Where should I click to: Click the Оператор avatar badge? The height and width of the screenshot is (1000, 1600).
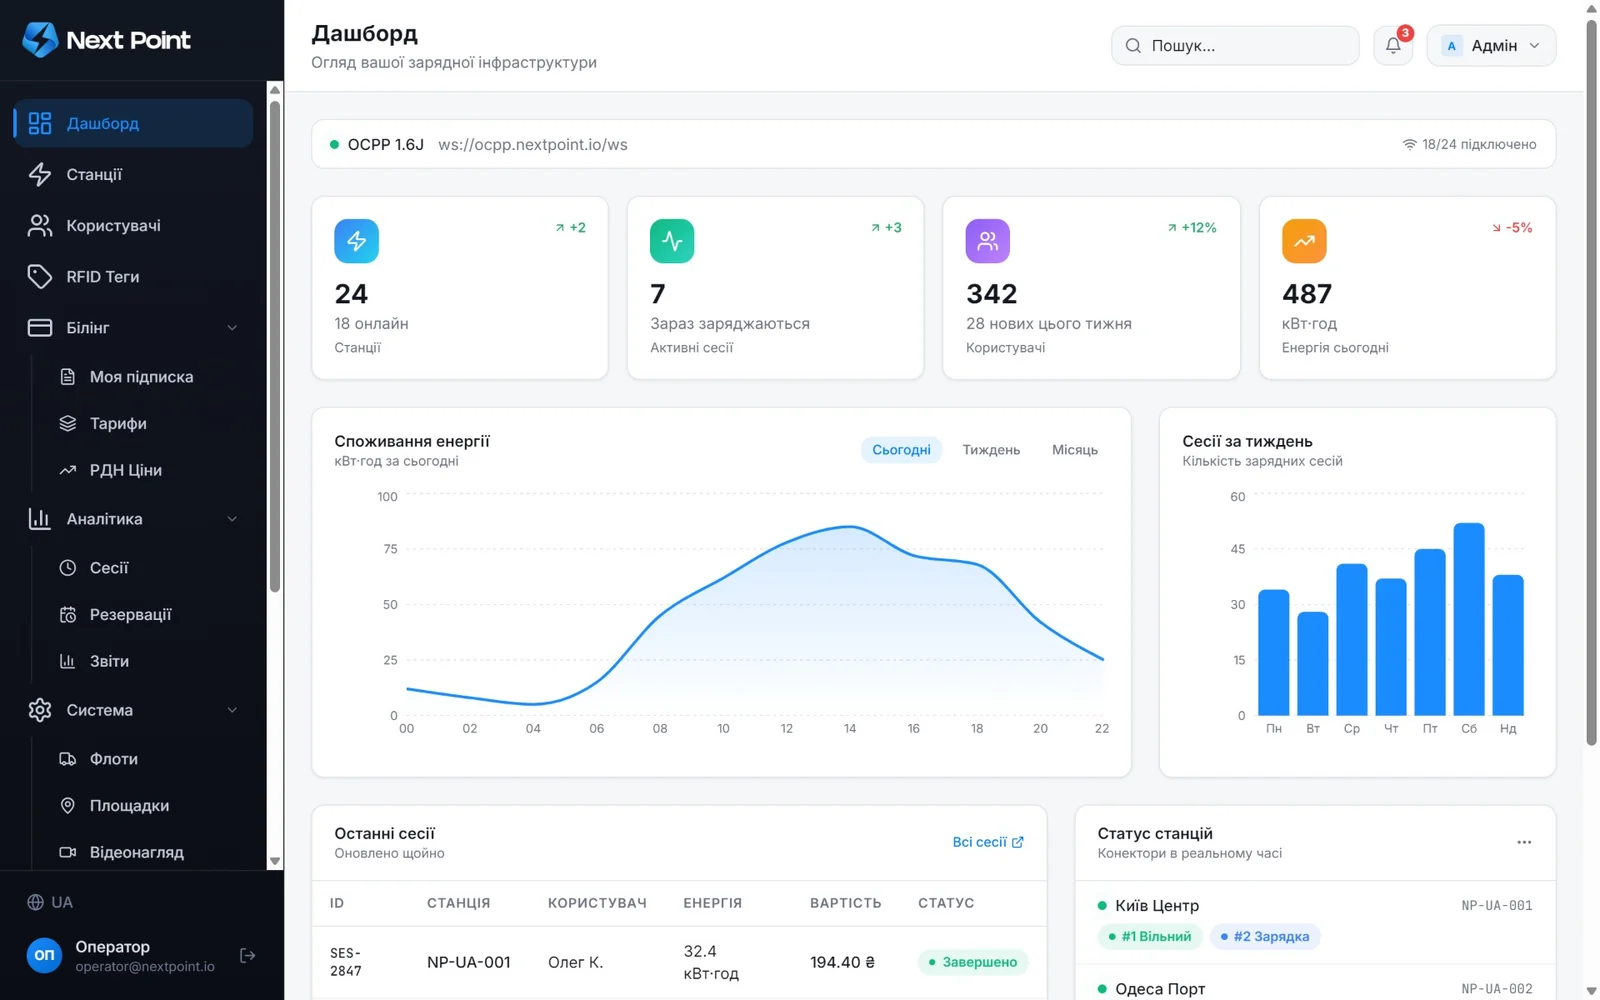[x=44, y=956]
